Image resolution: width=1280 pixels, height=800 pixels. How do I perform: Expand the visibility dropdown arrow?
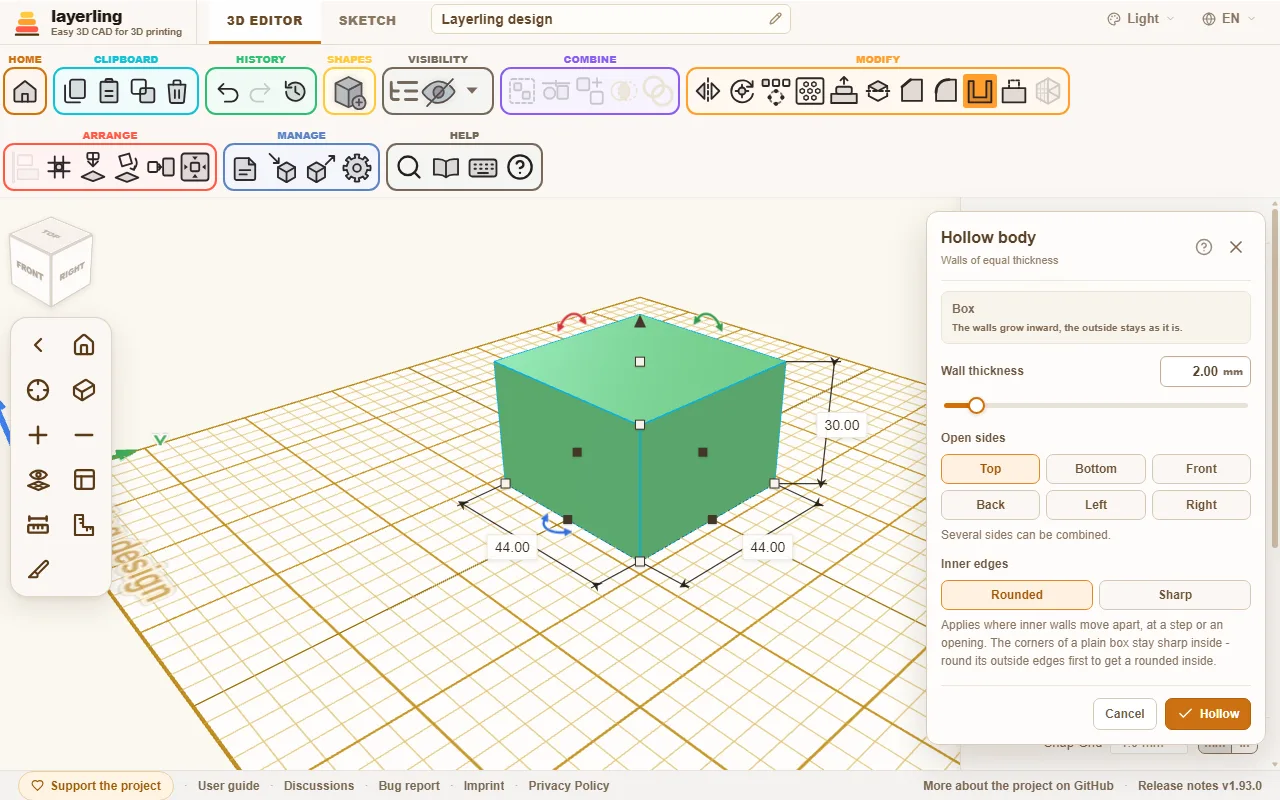pyautogui.click(x=472, y=92)
